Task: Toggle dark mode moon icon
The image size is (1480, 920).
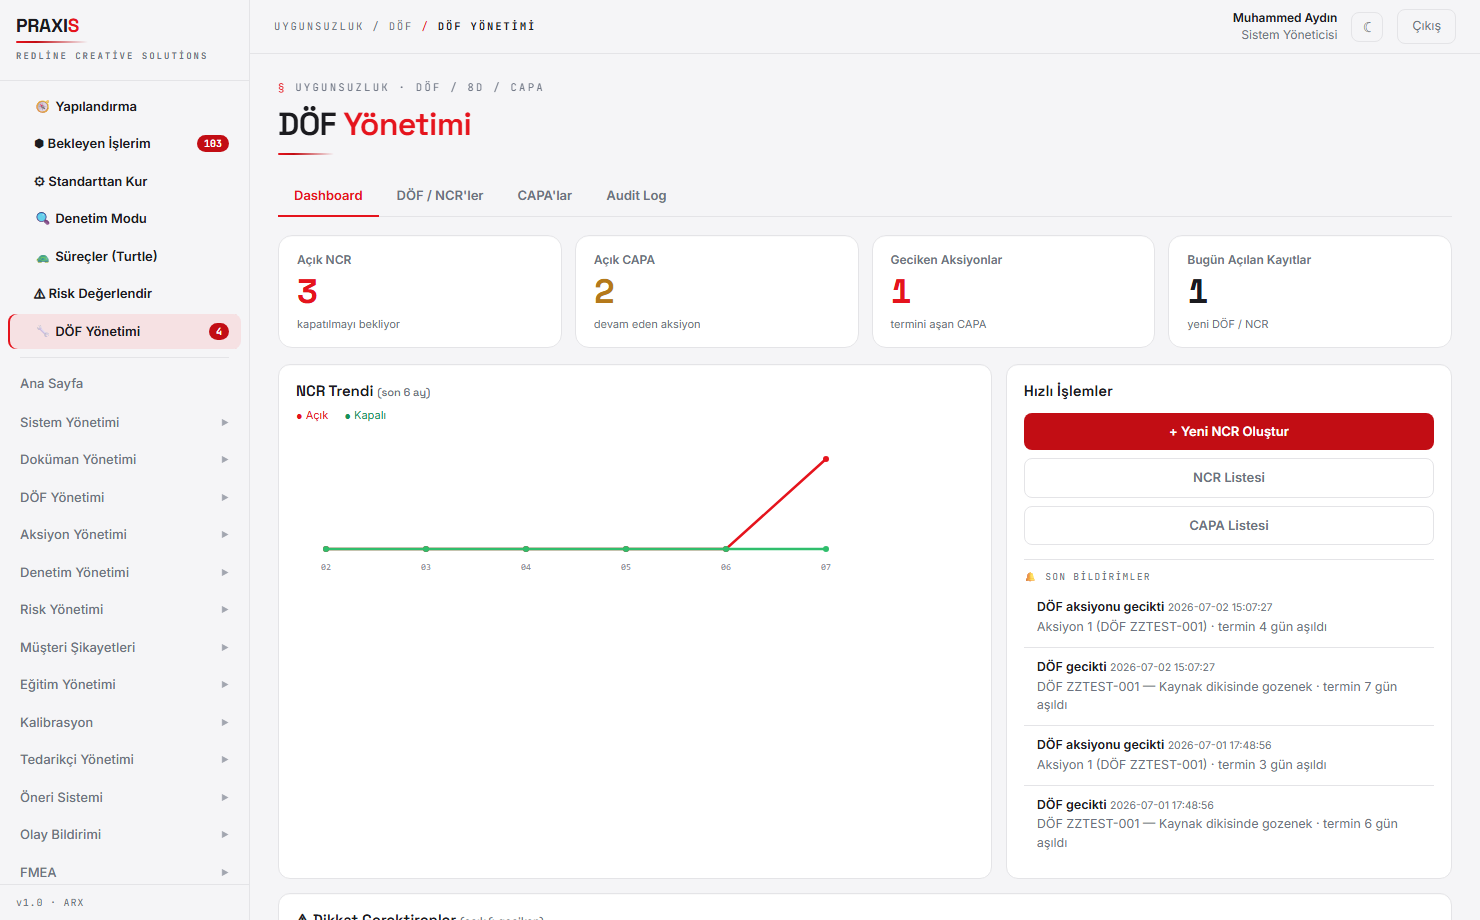Action: pyautogui.click(x=1367, y=27)
